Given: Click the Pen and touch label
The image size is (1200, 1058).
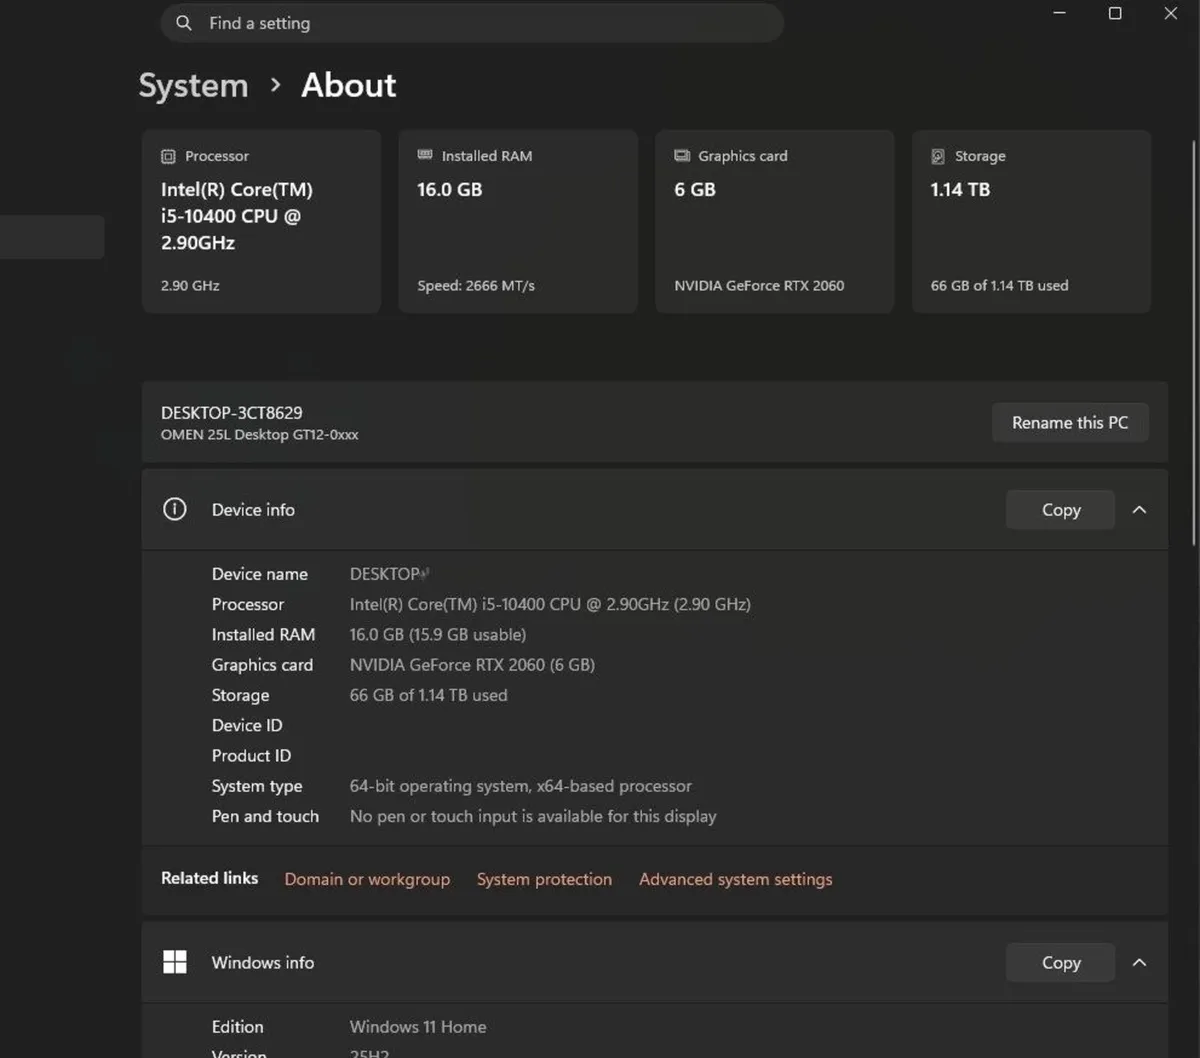Looking at the screenshot, I should [x=265, y=816].
